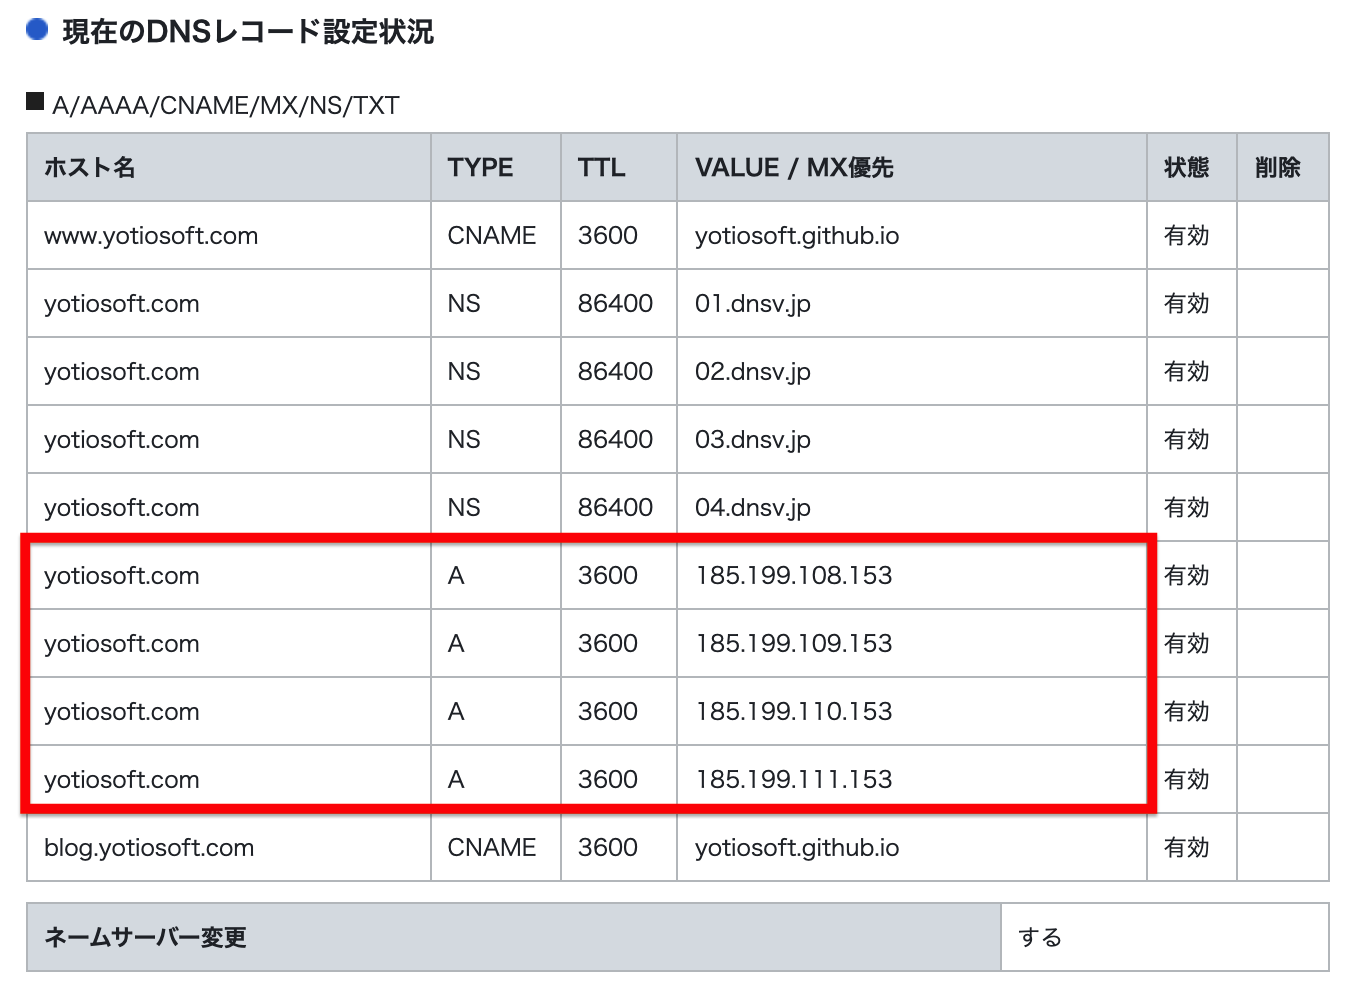
Task: Click 有効 status in 185.199.111.153 row
Action: 1187,780
